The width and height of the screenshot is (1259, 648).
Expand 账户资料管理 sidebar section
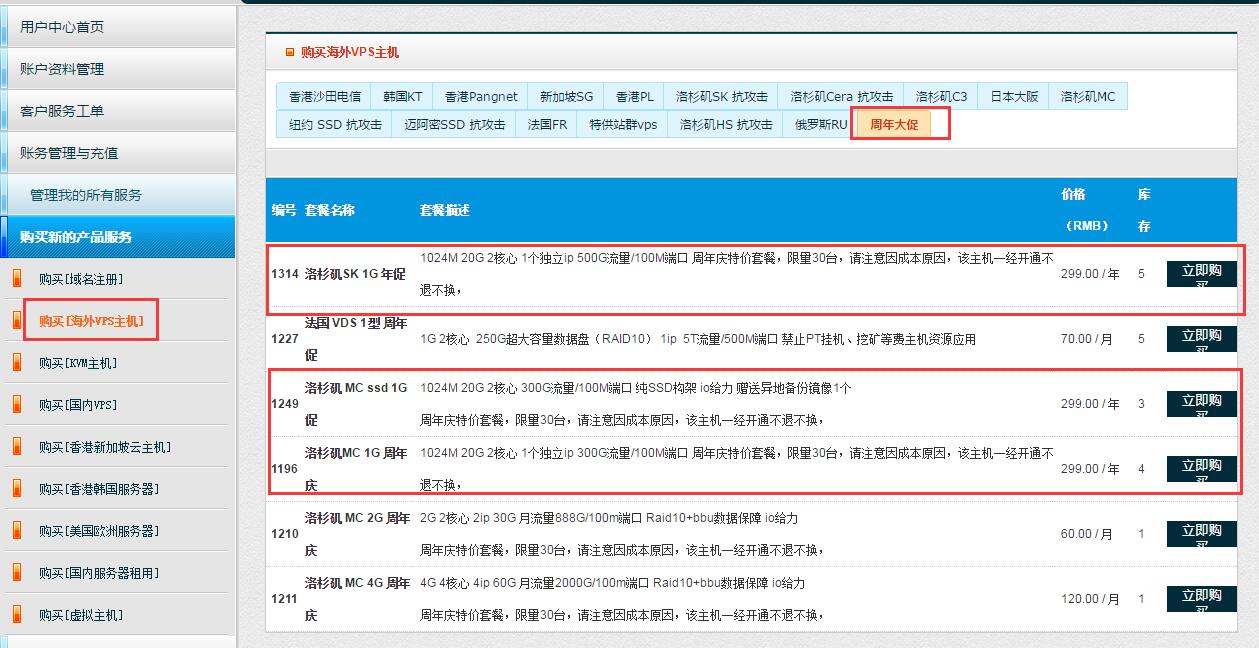(x=62, y=69)
